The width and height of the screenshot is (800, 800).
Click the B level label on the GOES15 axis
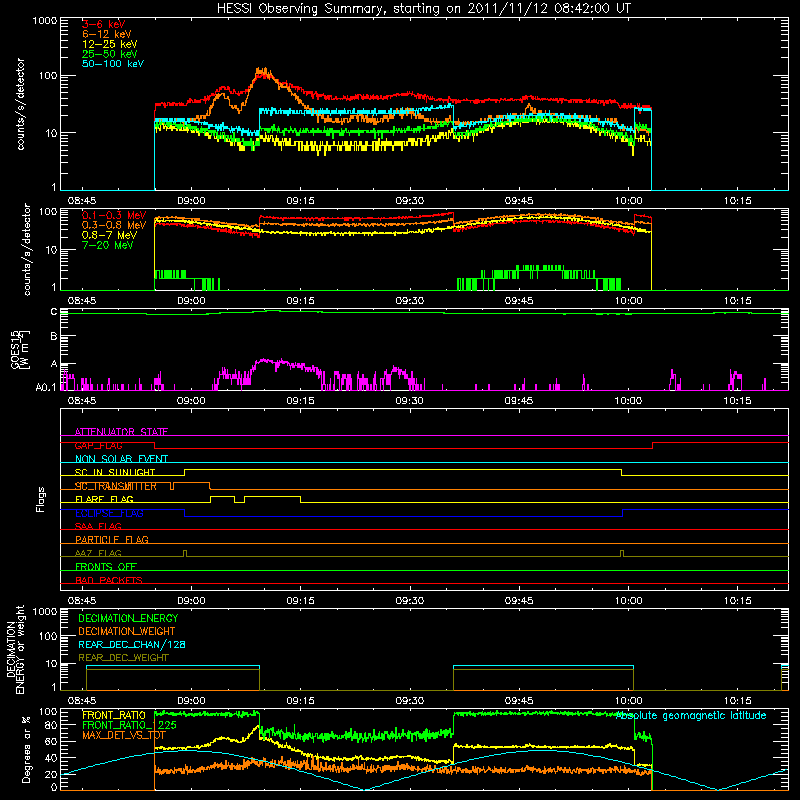pos(54,336)
